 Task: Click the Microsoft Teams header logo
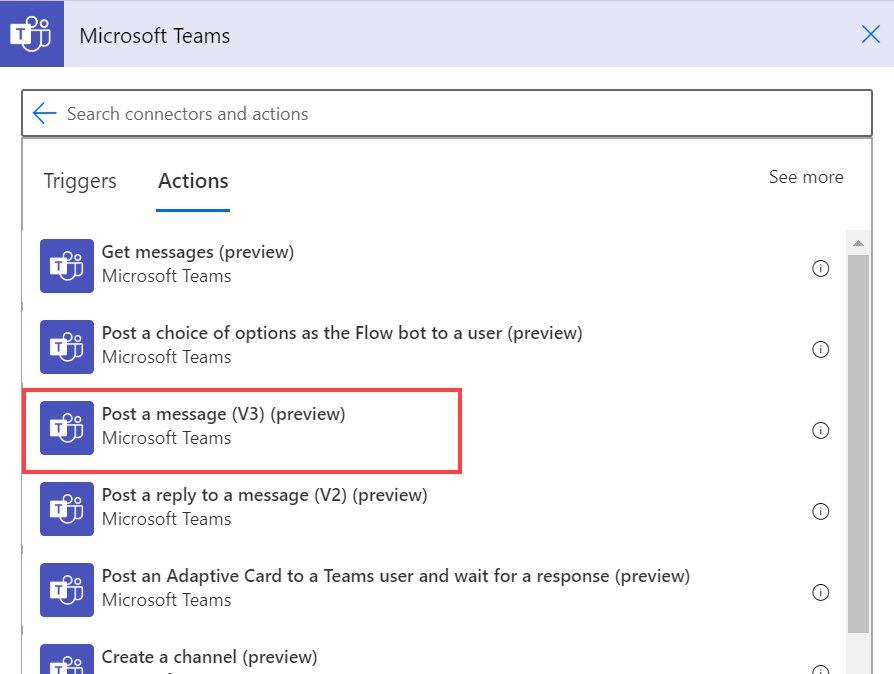click(32, 35)
